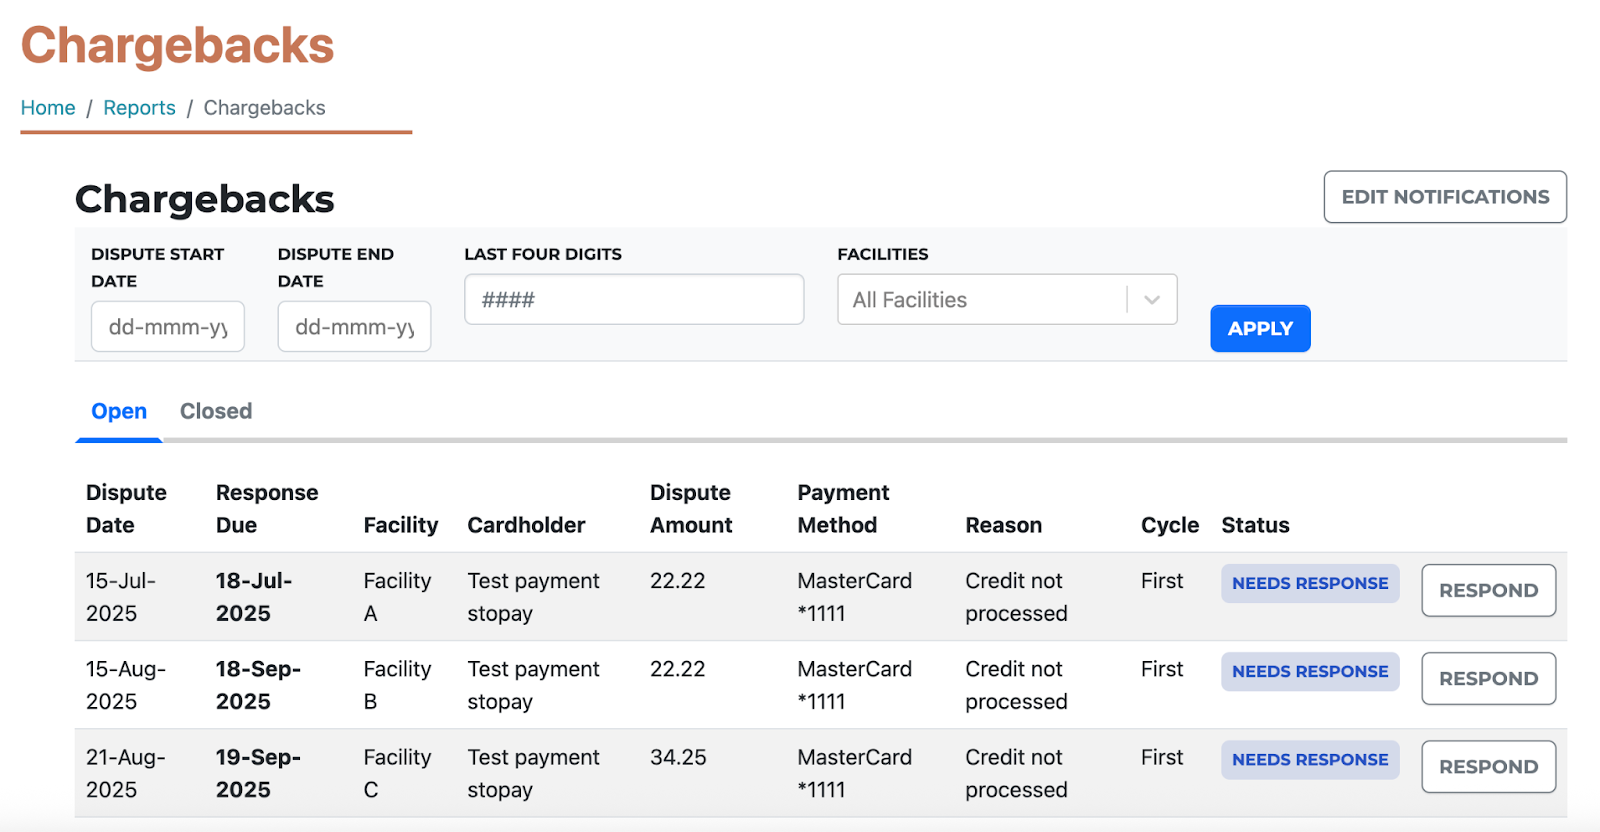Focus the Dispute Start Date field

click(x=168, y=327)
